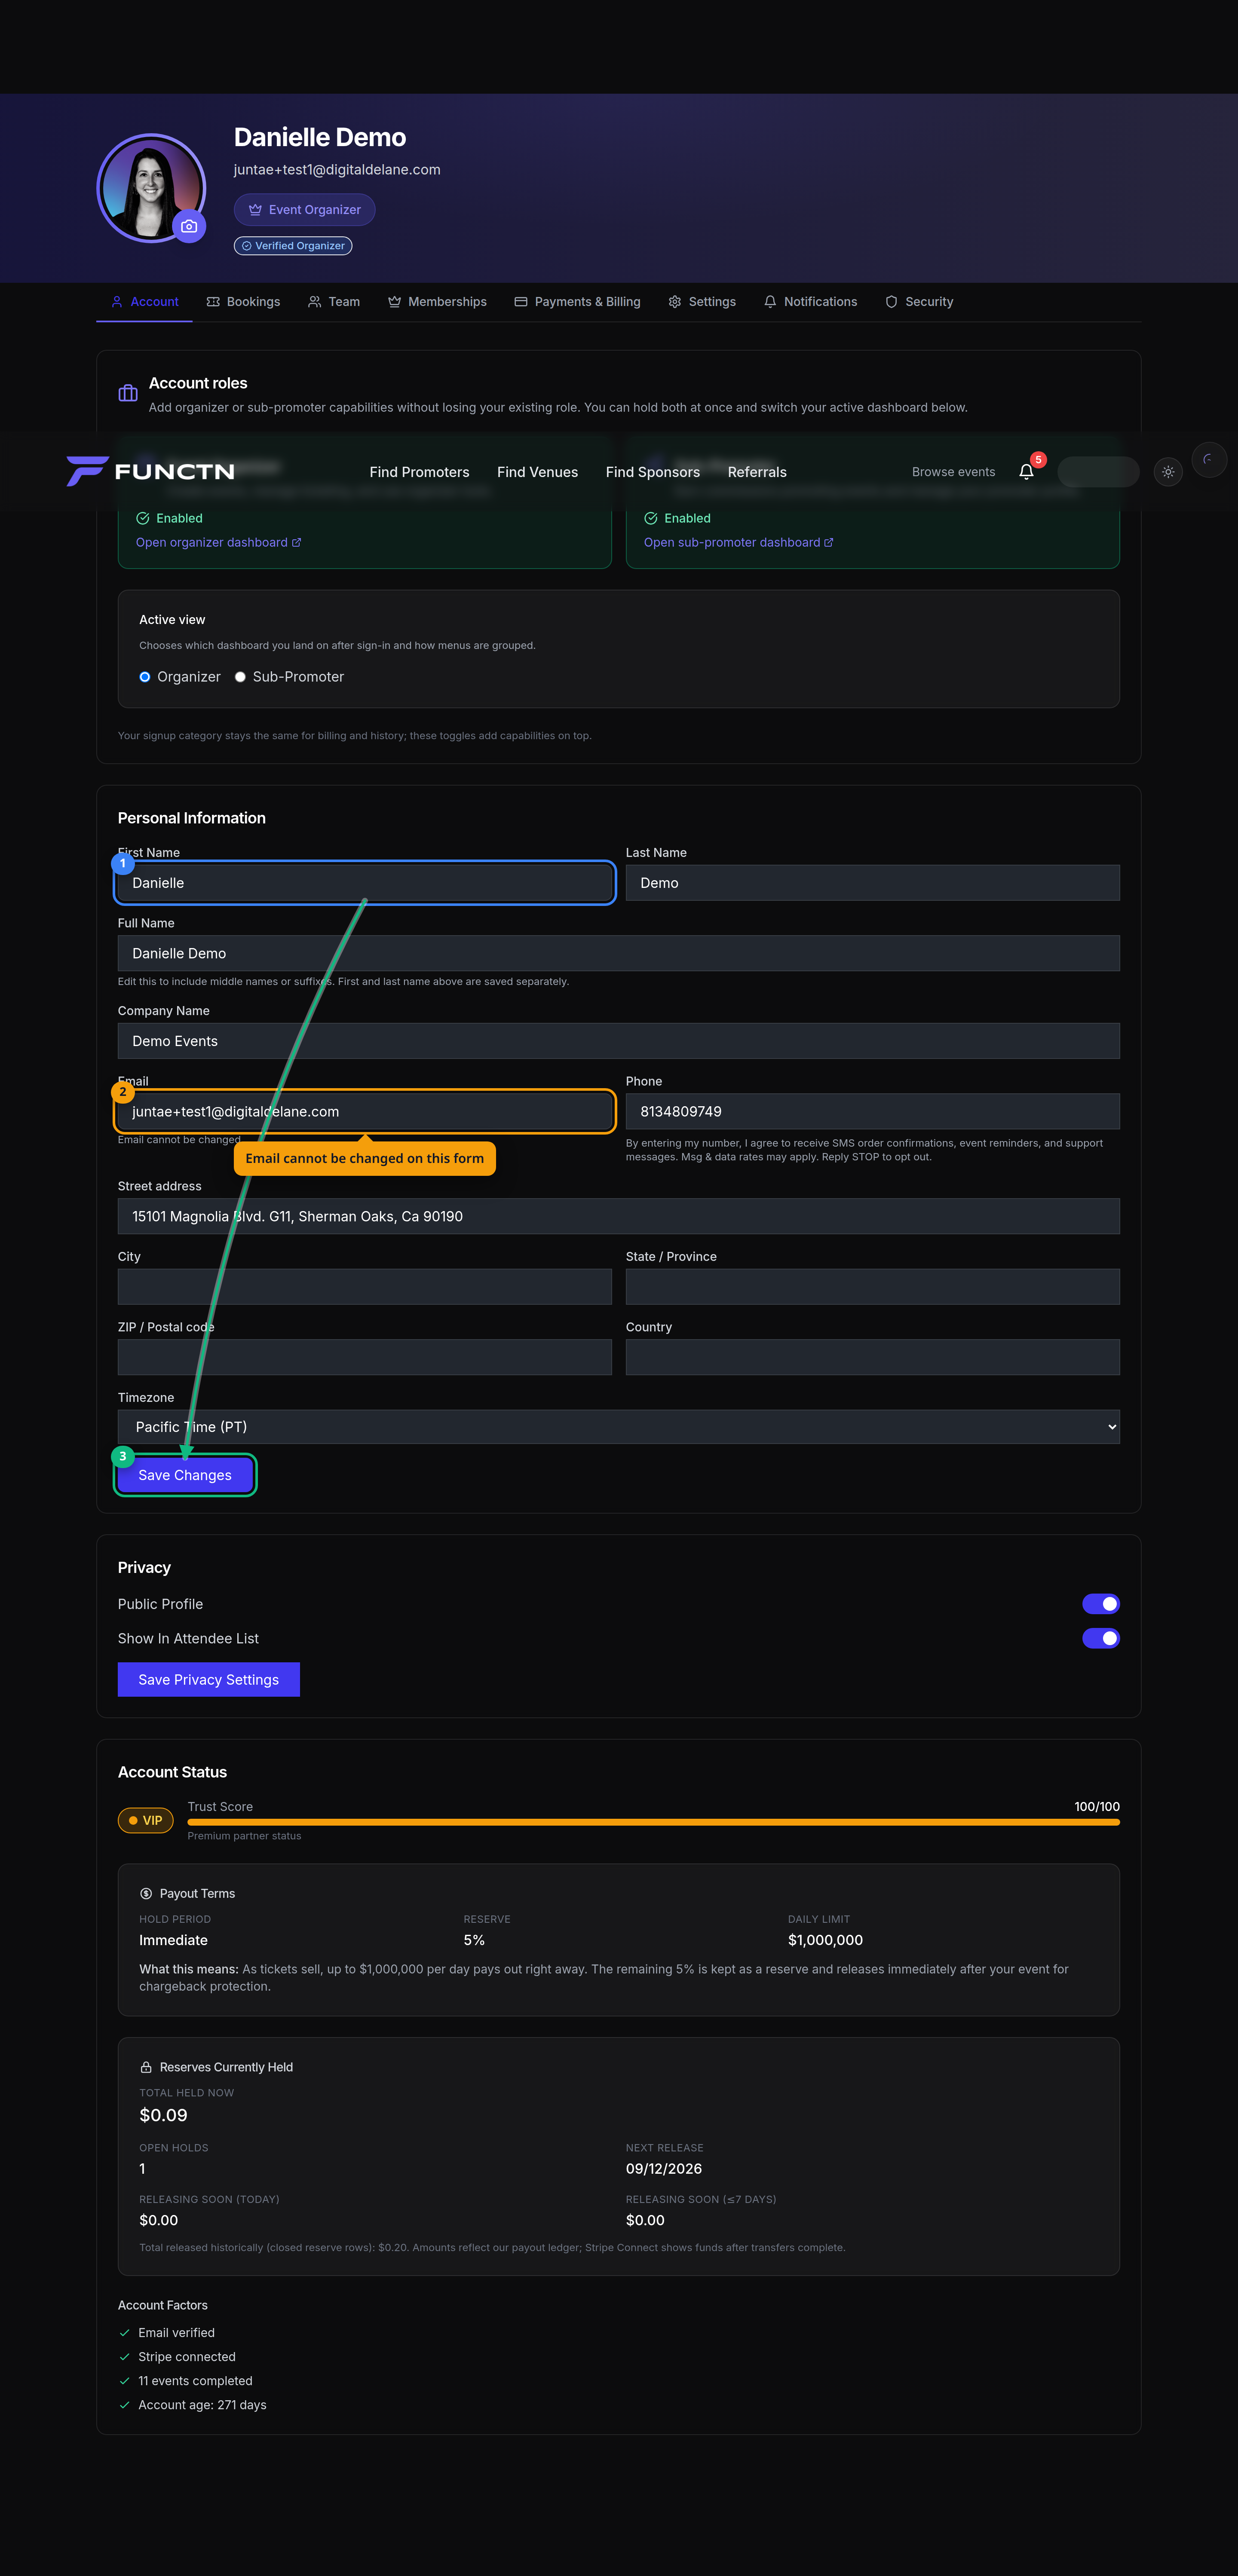Click checkmark icon beside Stripe connected
The height and width of the screenshot is (2576, 1238).
click(x=125, y=2356)
